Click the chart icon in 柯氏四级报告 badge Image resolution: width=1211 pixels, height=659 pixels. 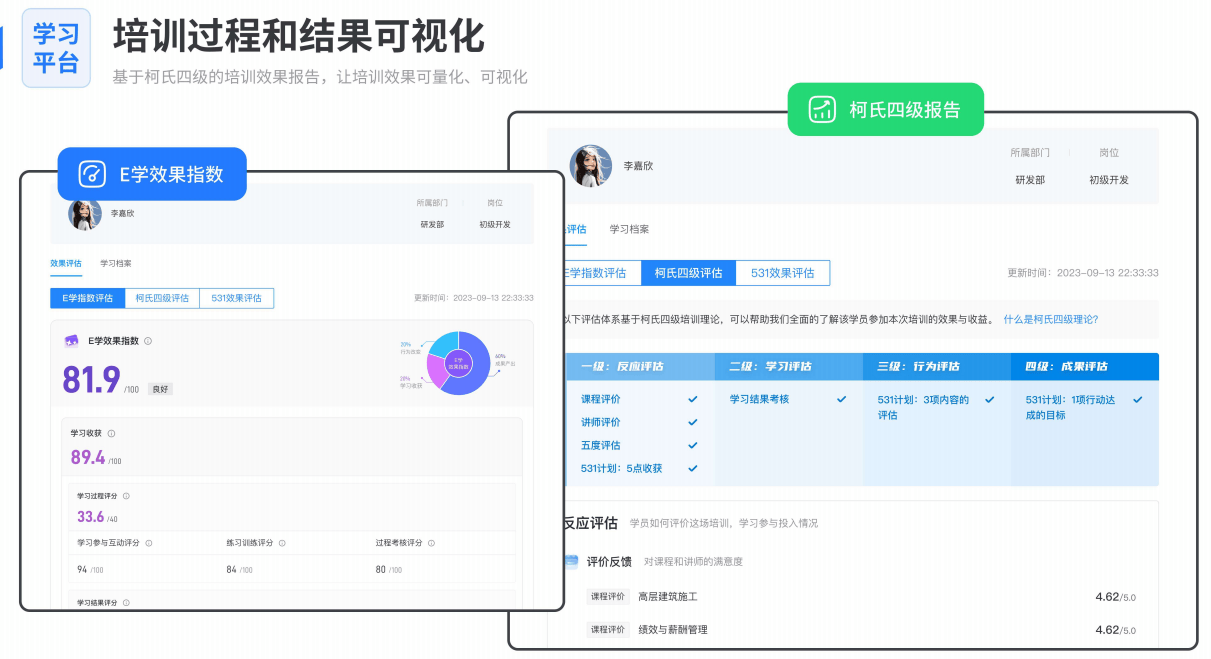[823, 109]
